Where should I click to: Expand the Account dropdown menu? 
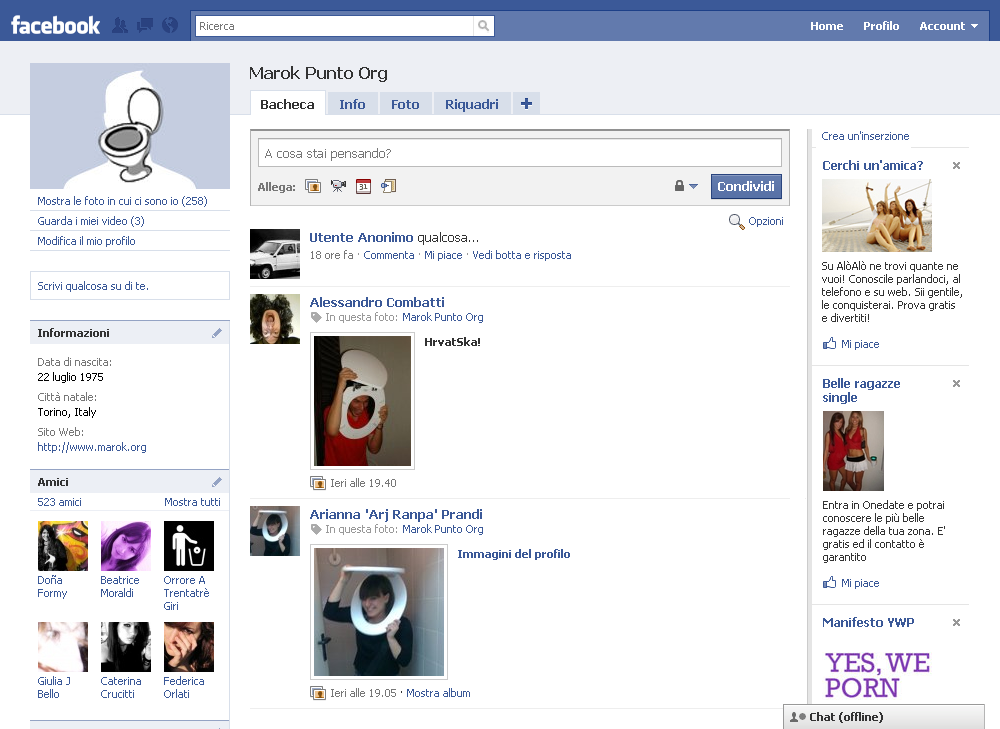948,26
